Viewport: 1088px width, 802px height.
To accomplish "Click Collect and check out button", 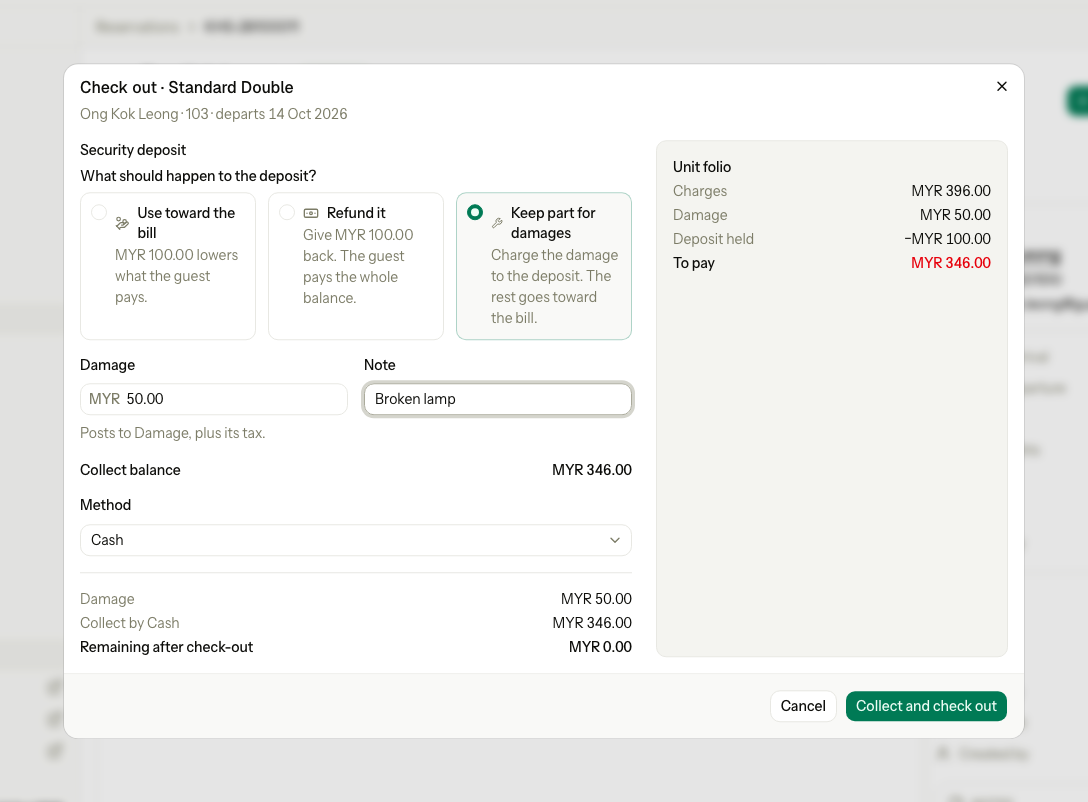I will click(x=926, y=706).
